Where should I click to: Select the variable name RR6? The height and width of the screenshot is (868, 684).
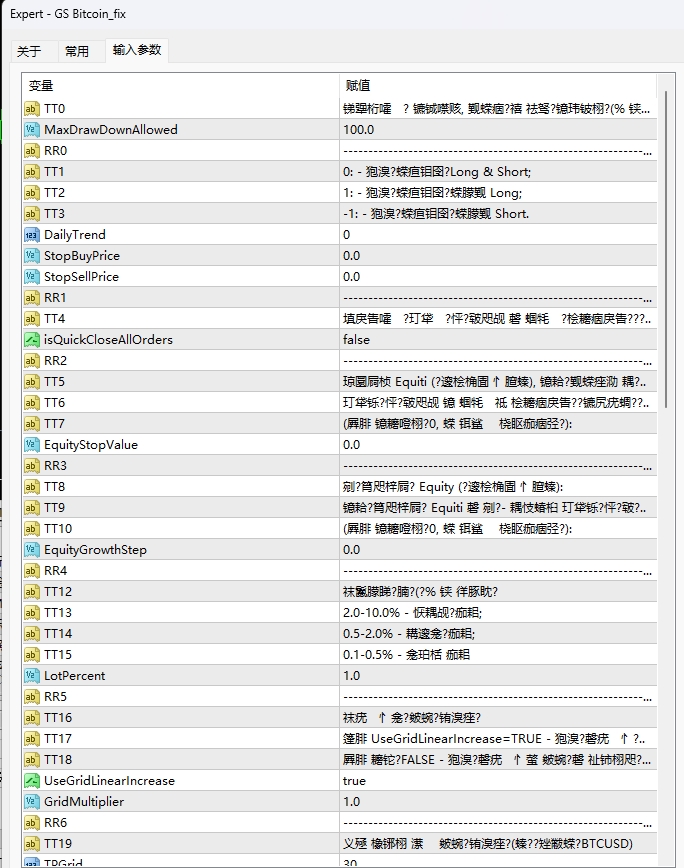(x=55, y=823)
